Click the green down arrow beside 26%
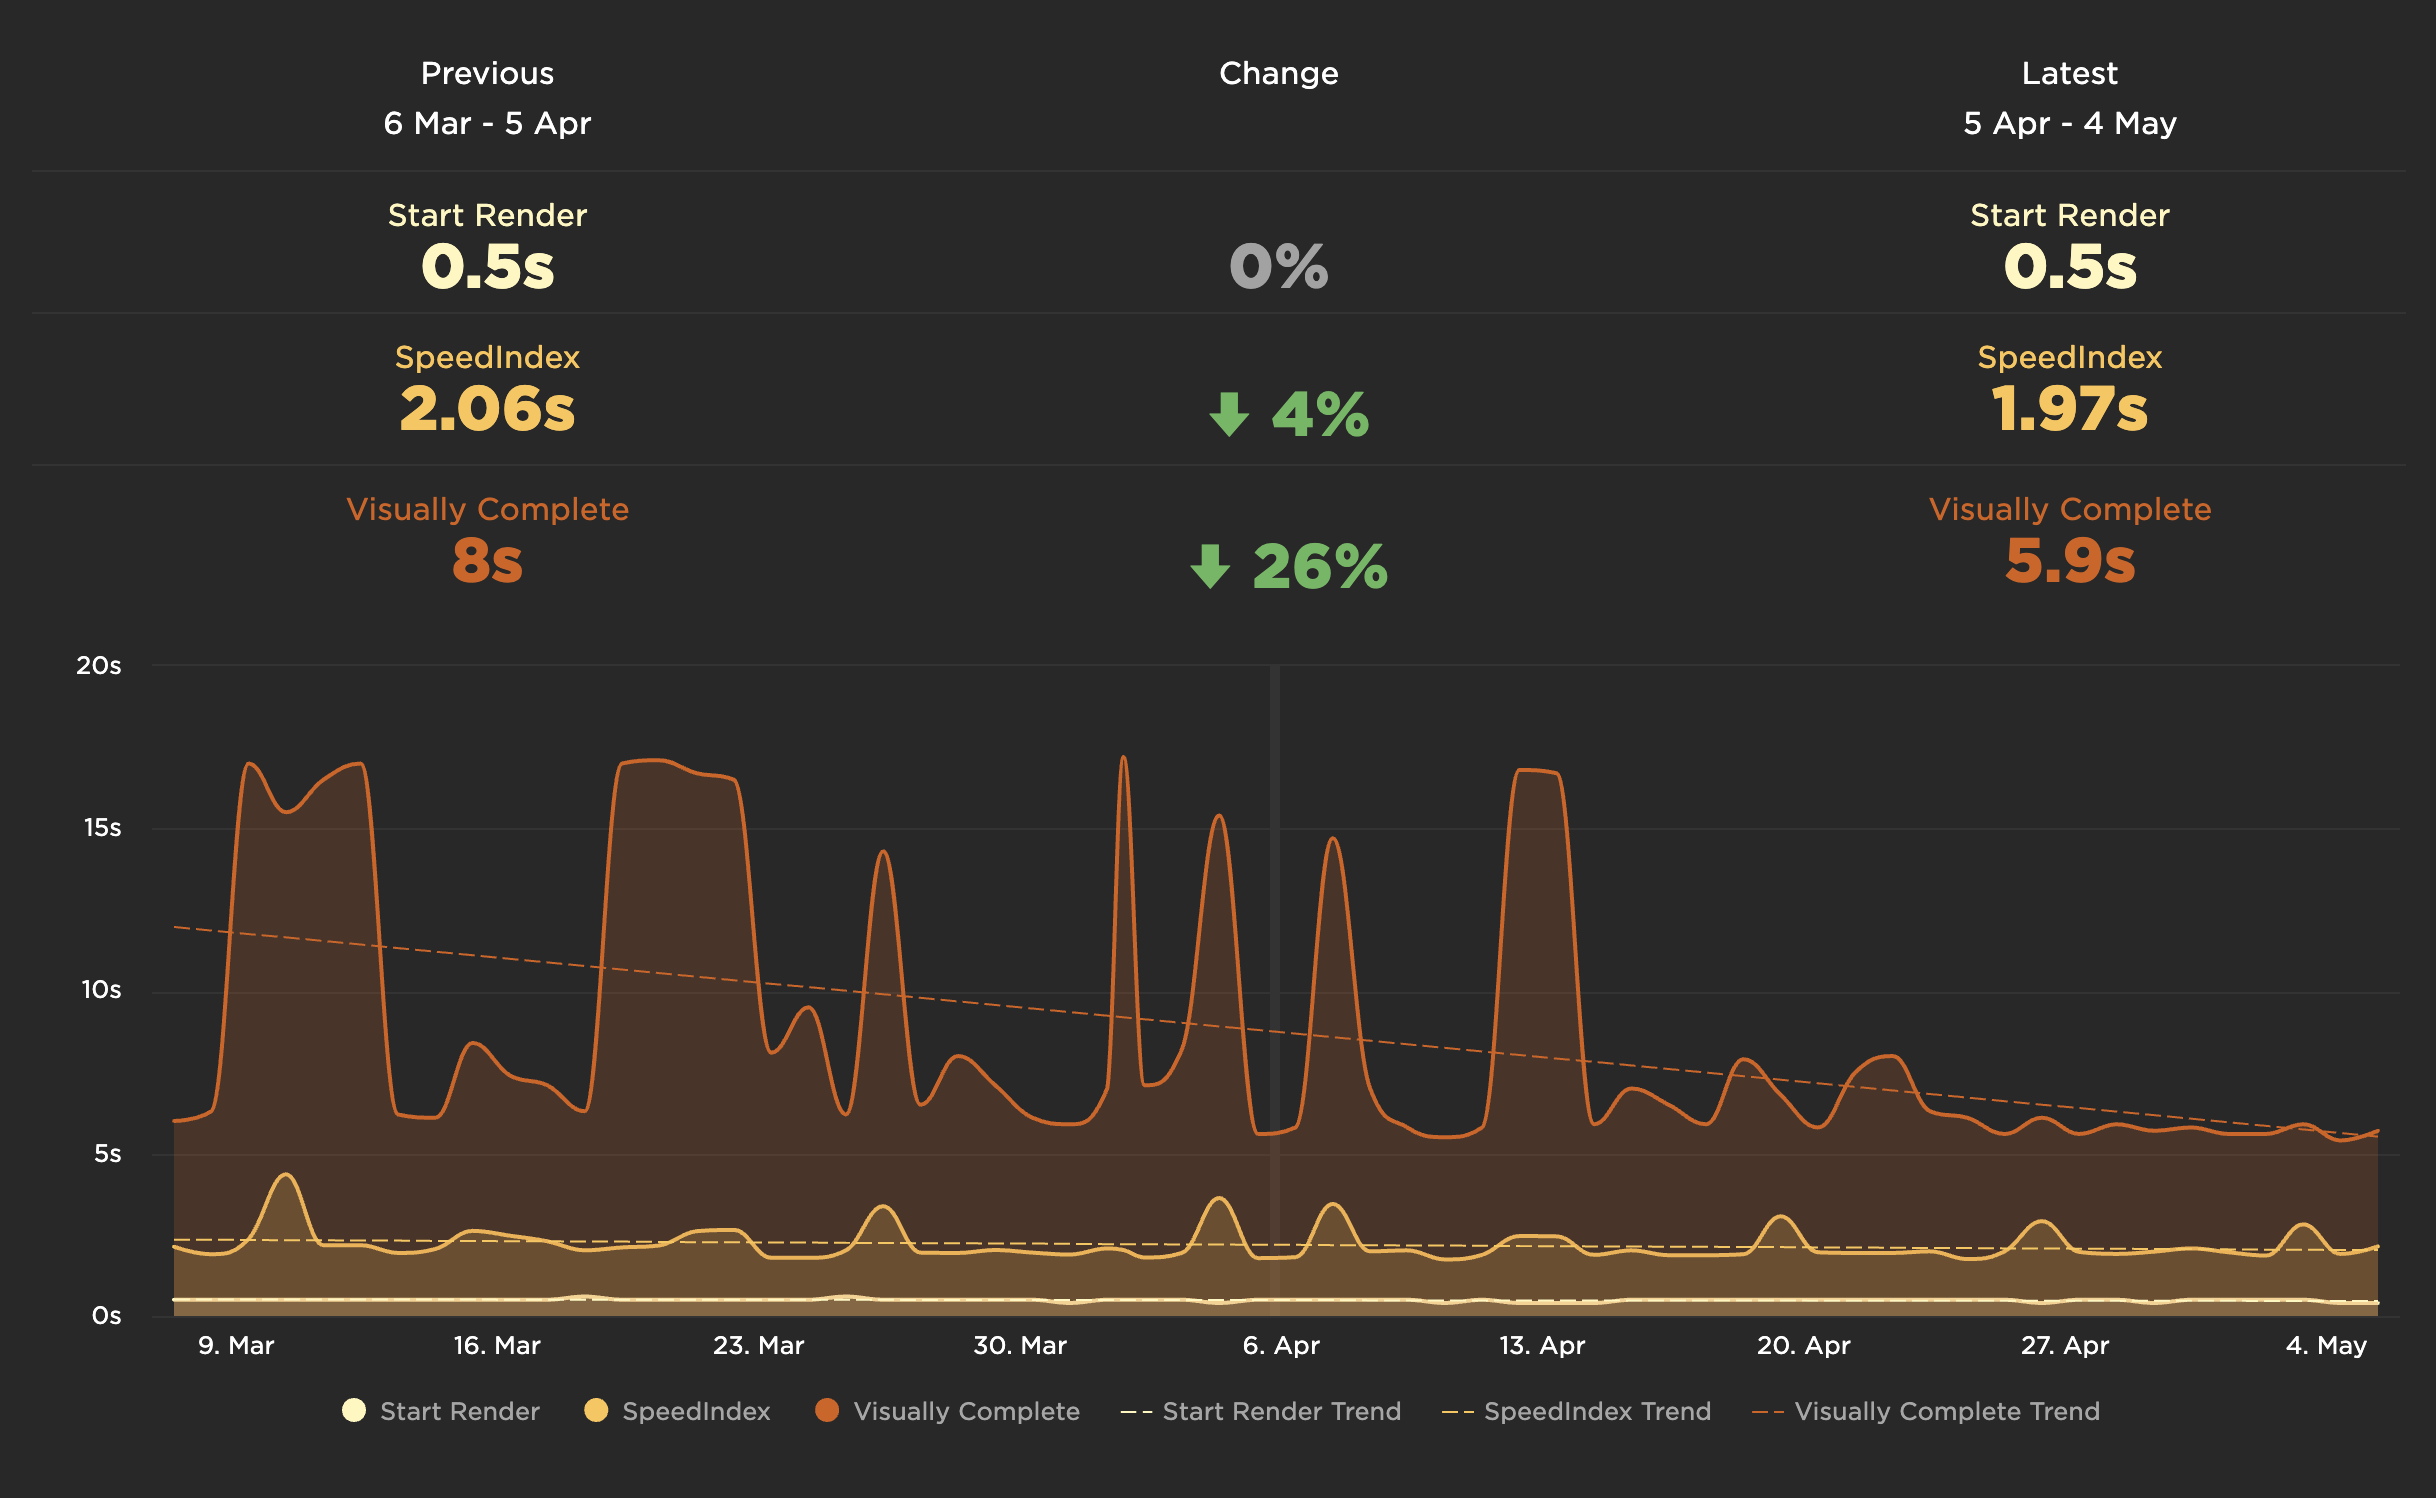Viewport: 2436px width, 1498px height. [1210, 566]
